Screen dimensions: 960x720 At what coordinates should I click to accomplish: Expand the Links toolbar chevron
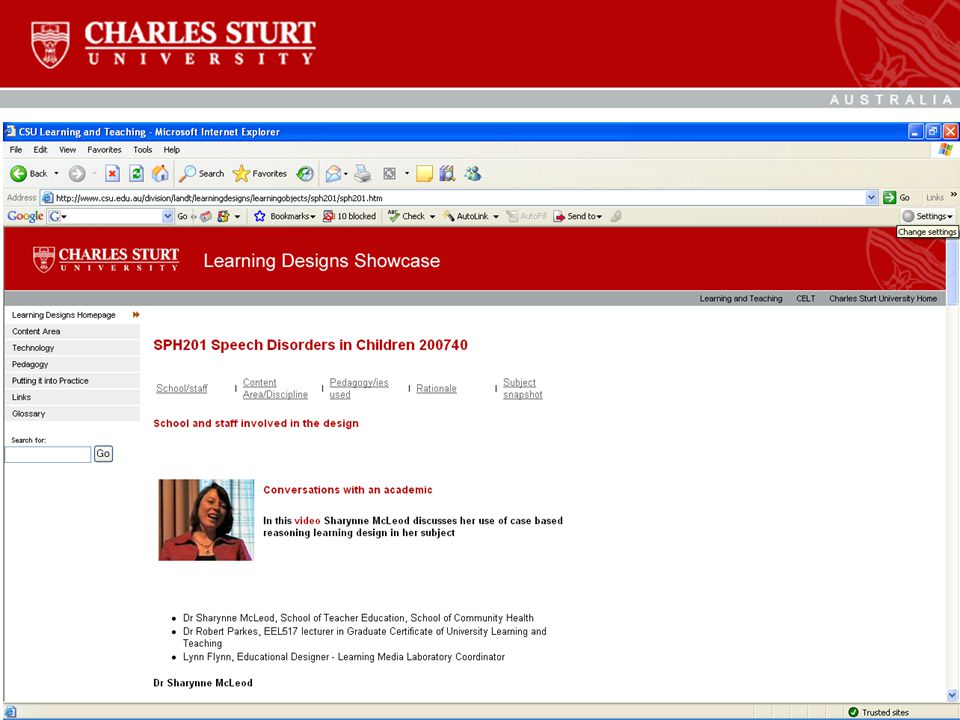click(x=953, y=195)
